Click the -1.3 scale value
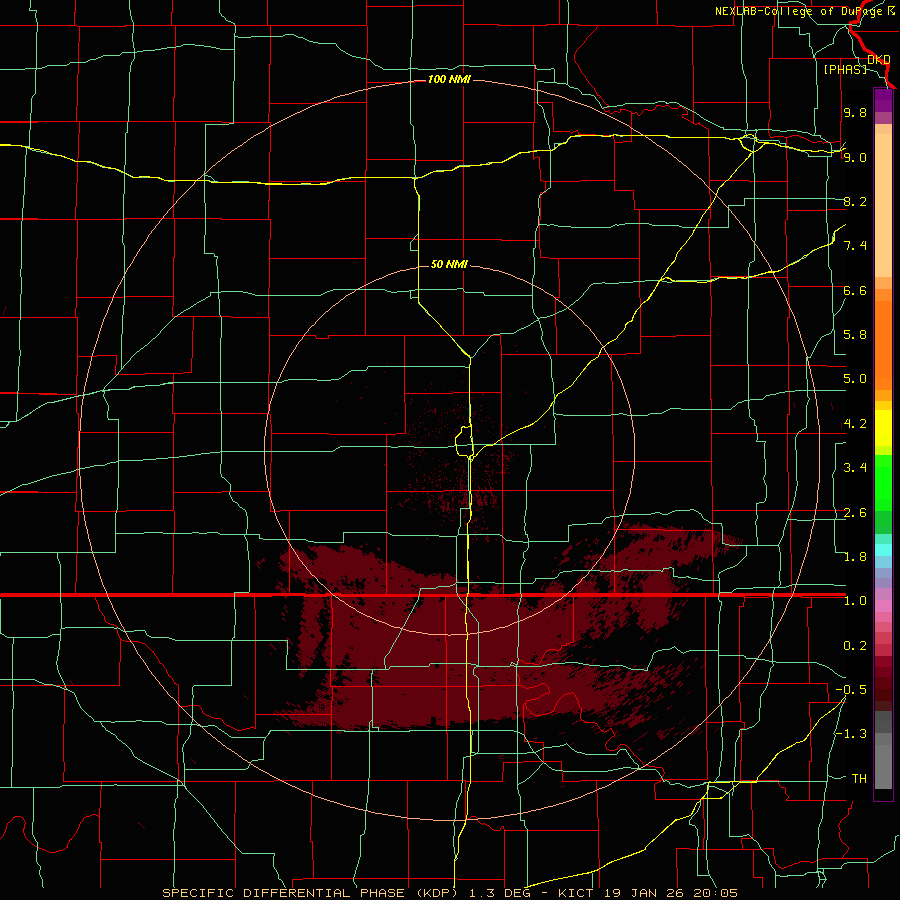 tap(851, 734)
